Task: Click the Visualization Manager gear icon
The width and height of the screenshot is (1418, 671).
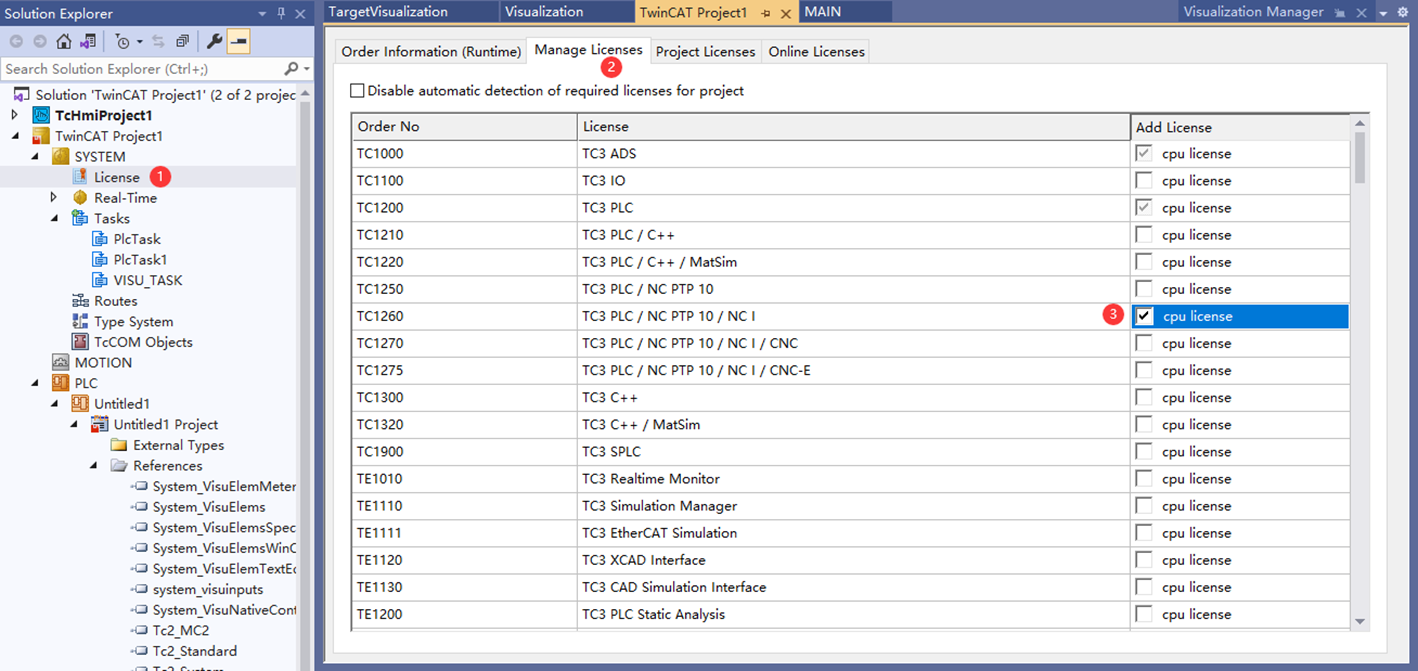Action: point(1404,13)
